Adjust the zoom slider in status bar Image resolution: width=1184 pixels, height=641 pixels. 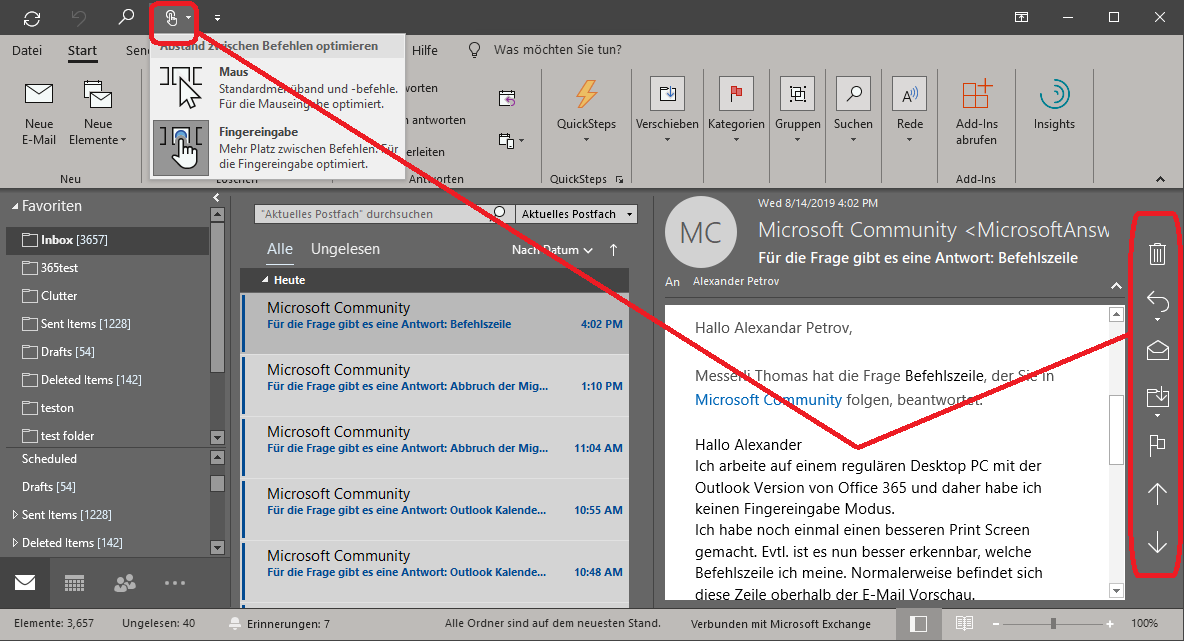[1053, 624]
